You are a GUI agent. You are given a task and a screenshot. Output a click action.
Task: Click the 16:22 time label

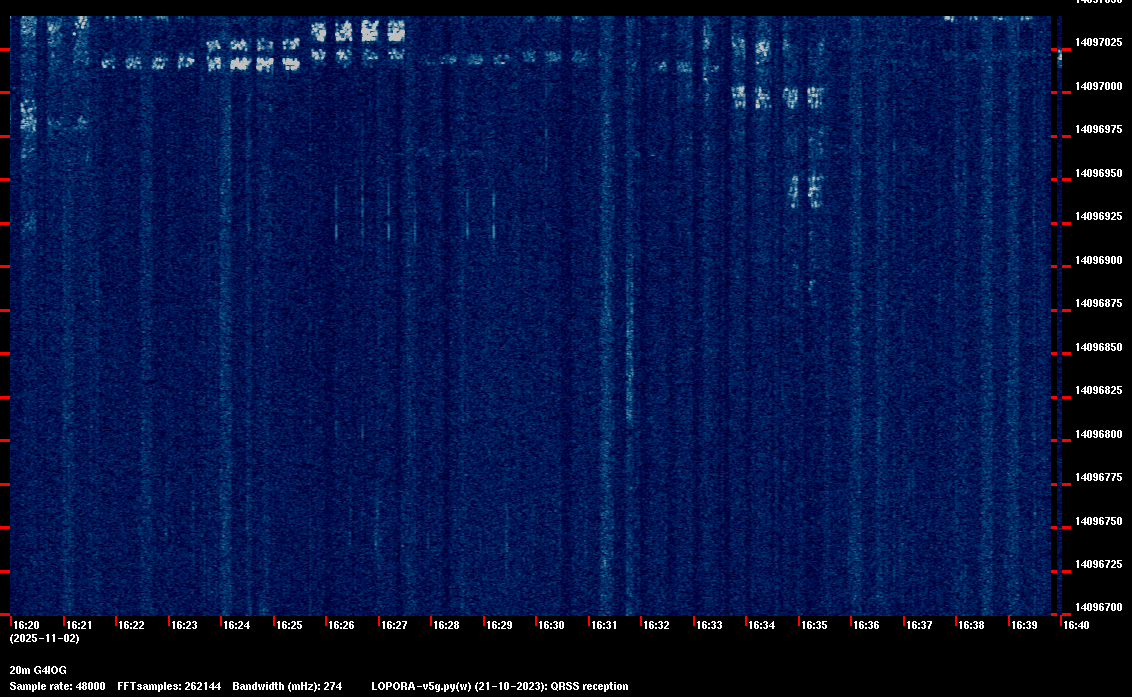tap(131, 625)
